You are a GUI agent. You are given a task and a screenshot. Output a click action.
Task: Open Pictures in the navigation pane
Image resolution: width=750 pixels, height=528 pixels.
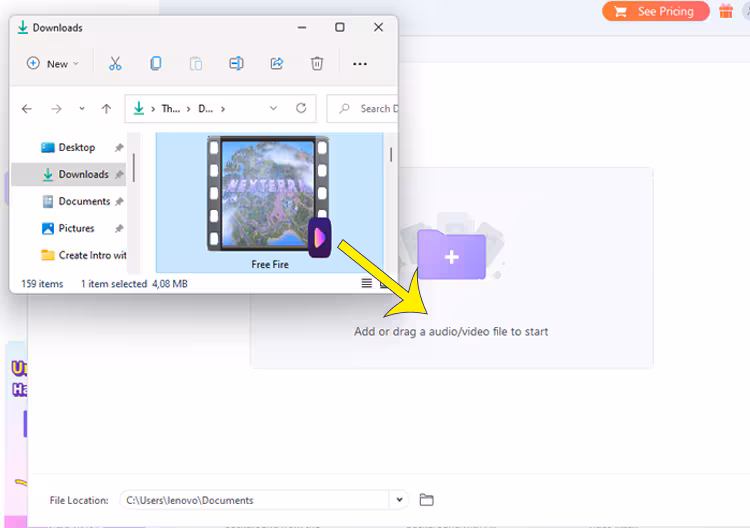pos(68,228)
